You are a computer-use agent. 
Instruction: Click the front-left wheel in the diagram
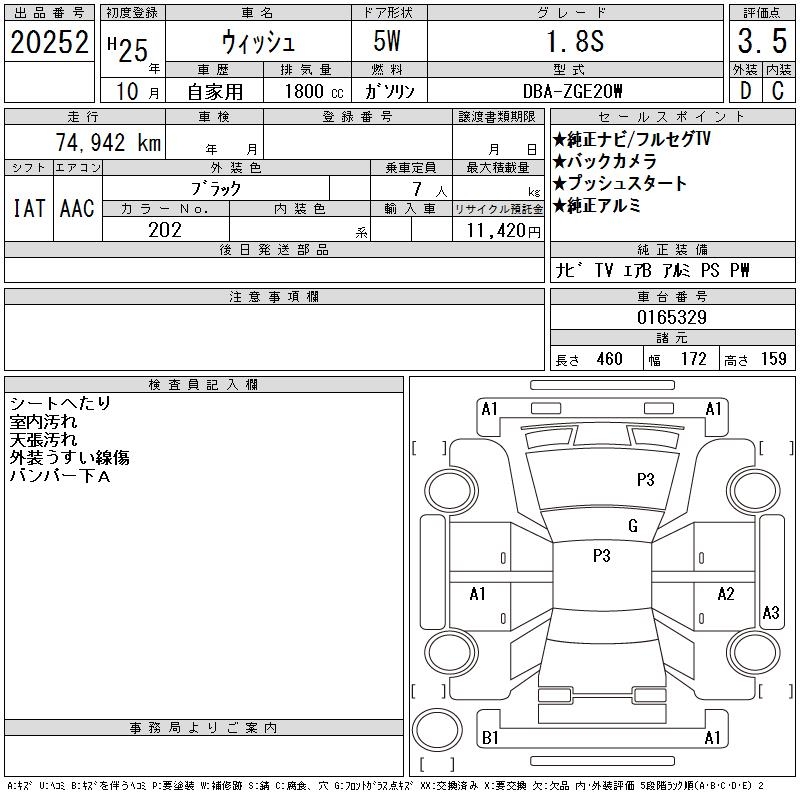click(451, 491)
